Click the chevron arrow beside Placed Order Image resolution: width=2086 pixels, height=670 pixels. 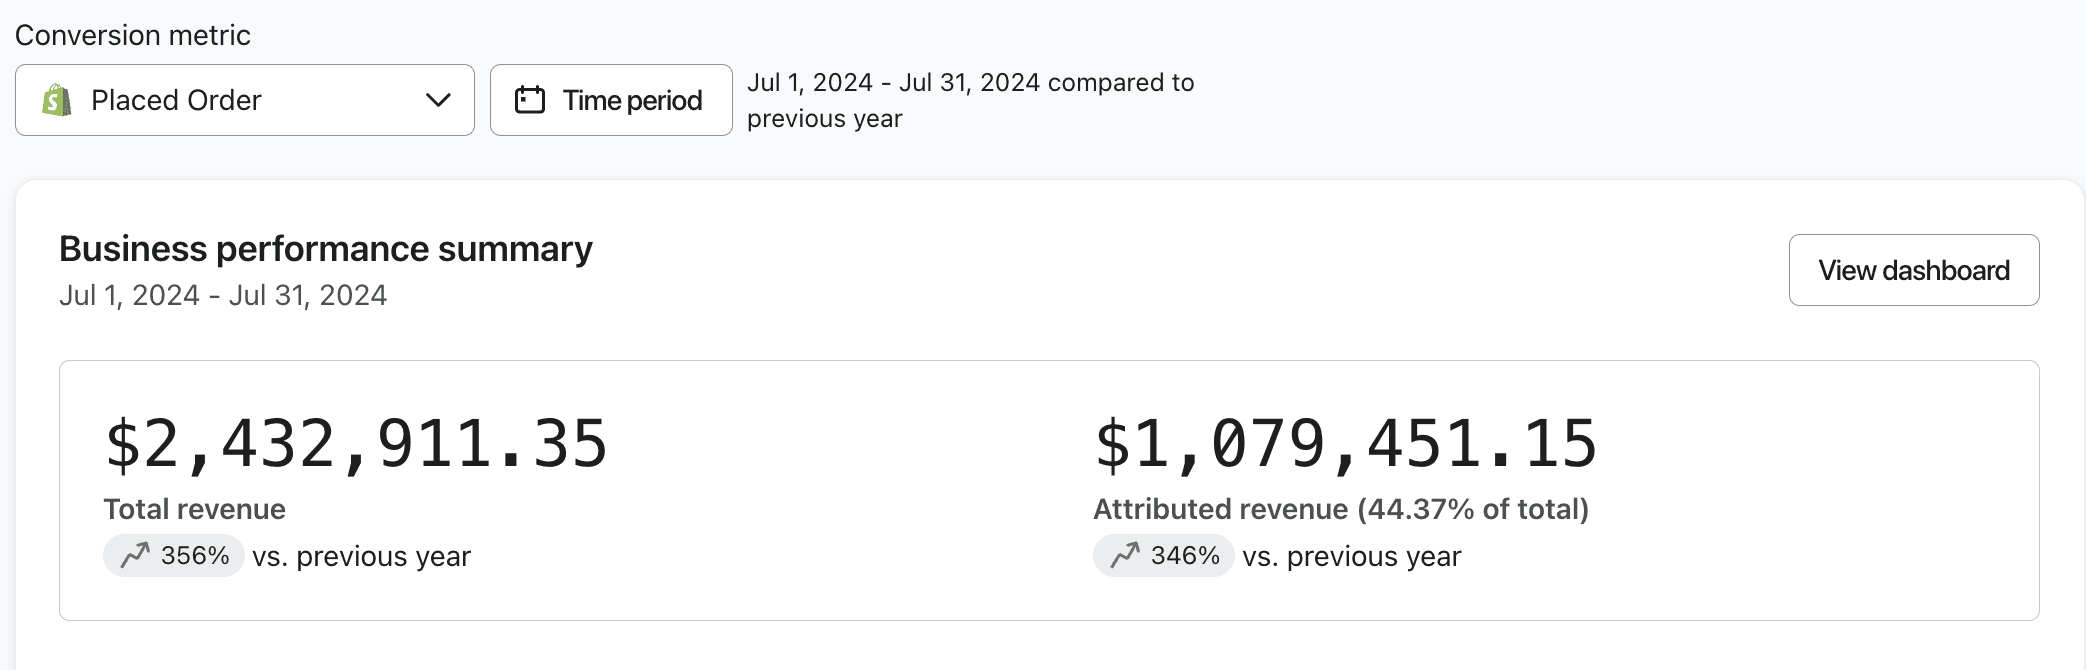click(438, 100)
